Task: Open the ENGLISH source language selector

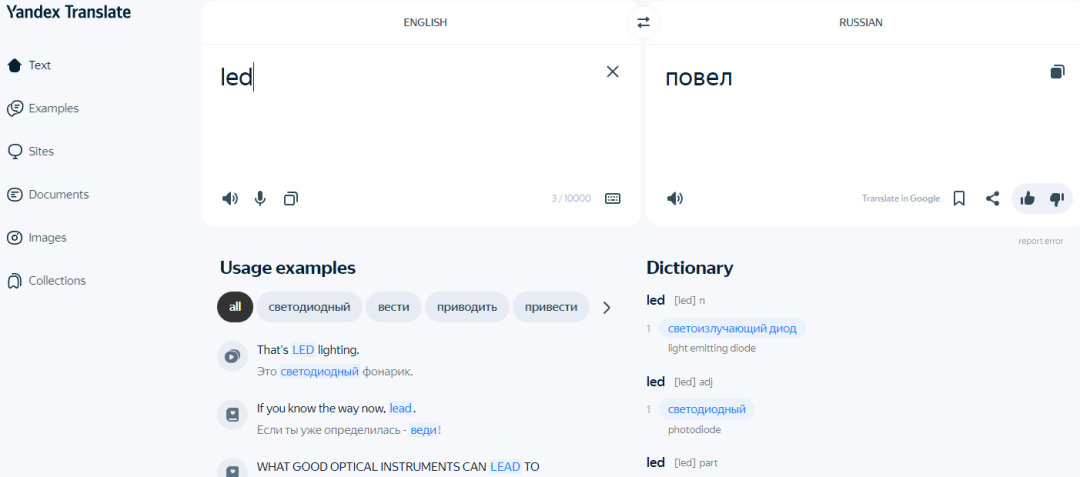Action: [425, 23]
